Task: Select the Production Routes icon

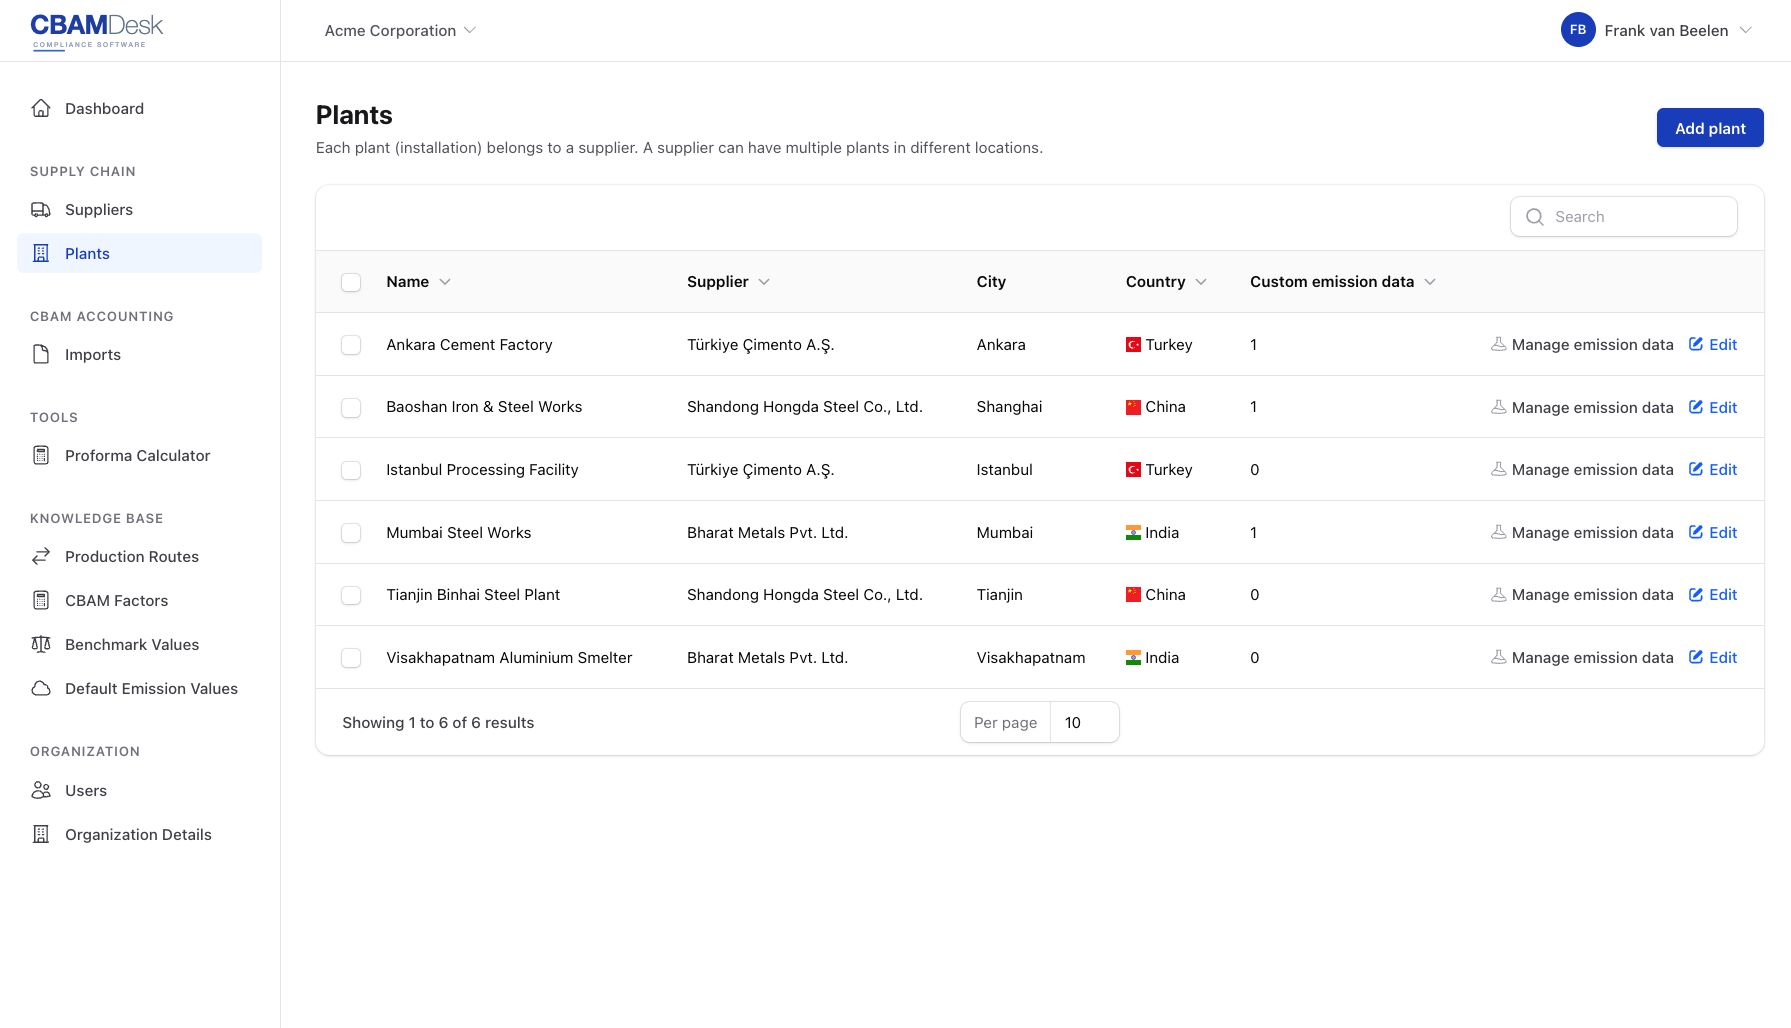Action: pyautogui.click(x=40, y=556)
